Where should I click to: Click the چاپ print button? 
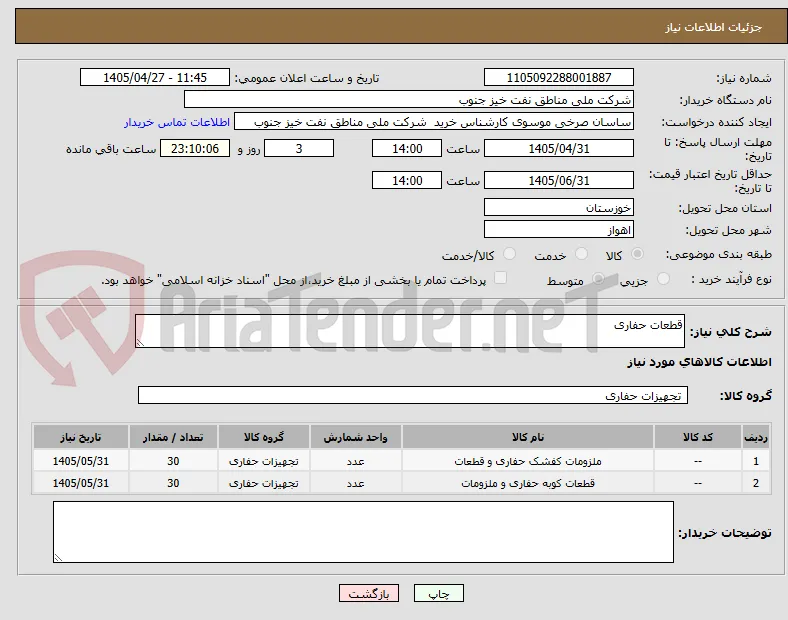[x=439, y=593]
